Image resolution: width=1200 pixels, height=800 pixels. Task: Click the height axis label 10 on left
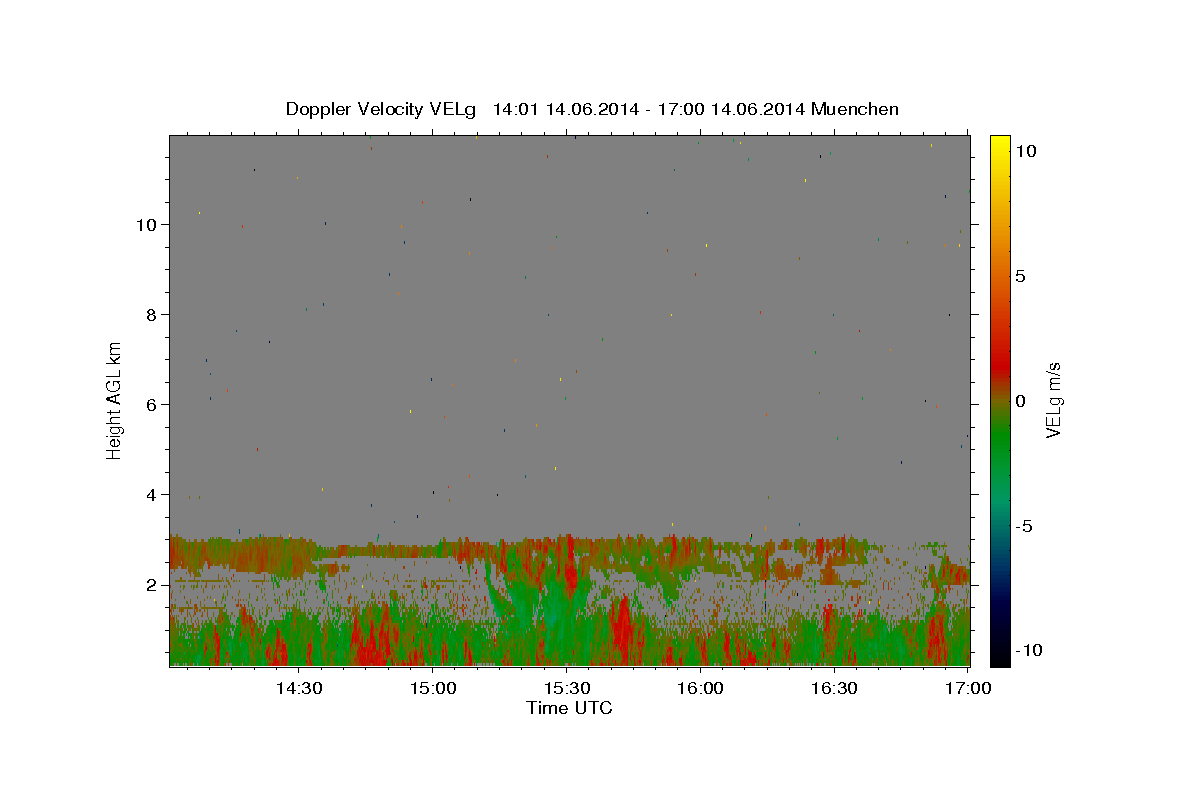point(148,224)
